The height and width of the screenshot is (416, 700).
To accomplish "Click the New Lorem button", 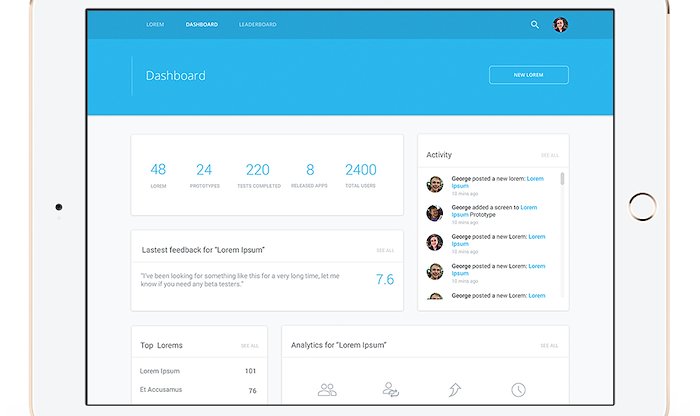I will [528, 75].
